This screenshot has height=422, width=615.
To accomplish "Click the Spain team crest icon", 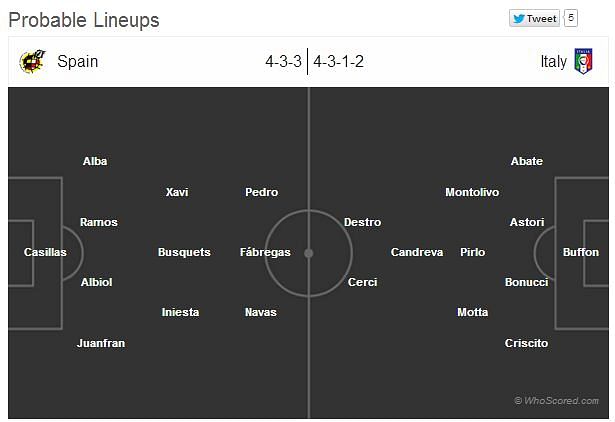I will pyautogui.click(x=32, y=61).
